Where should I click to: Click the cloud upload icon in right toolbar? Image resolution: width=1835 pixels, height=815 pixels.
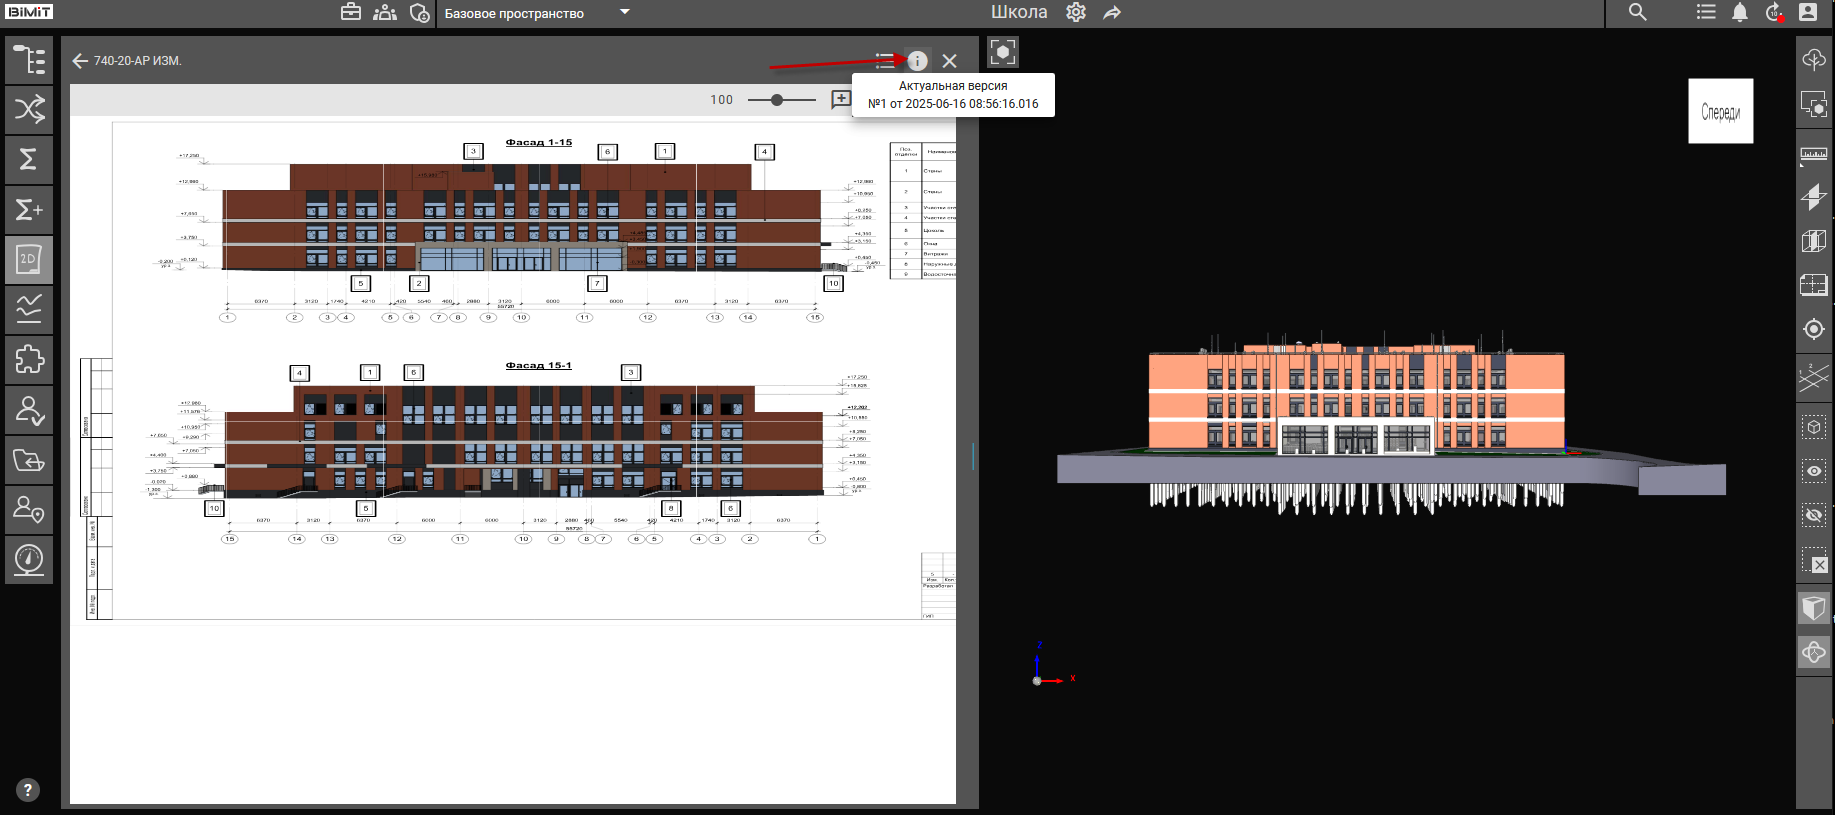1813,60
